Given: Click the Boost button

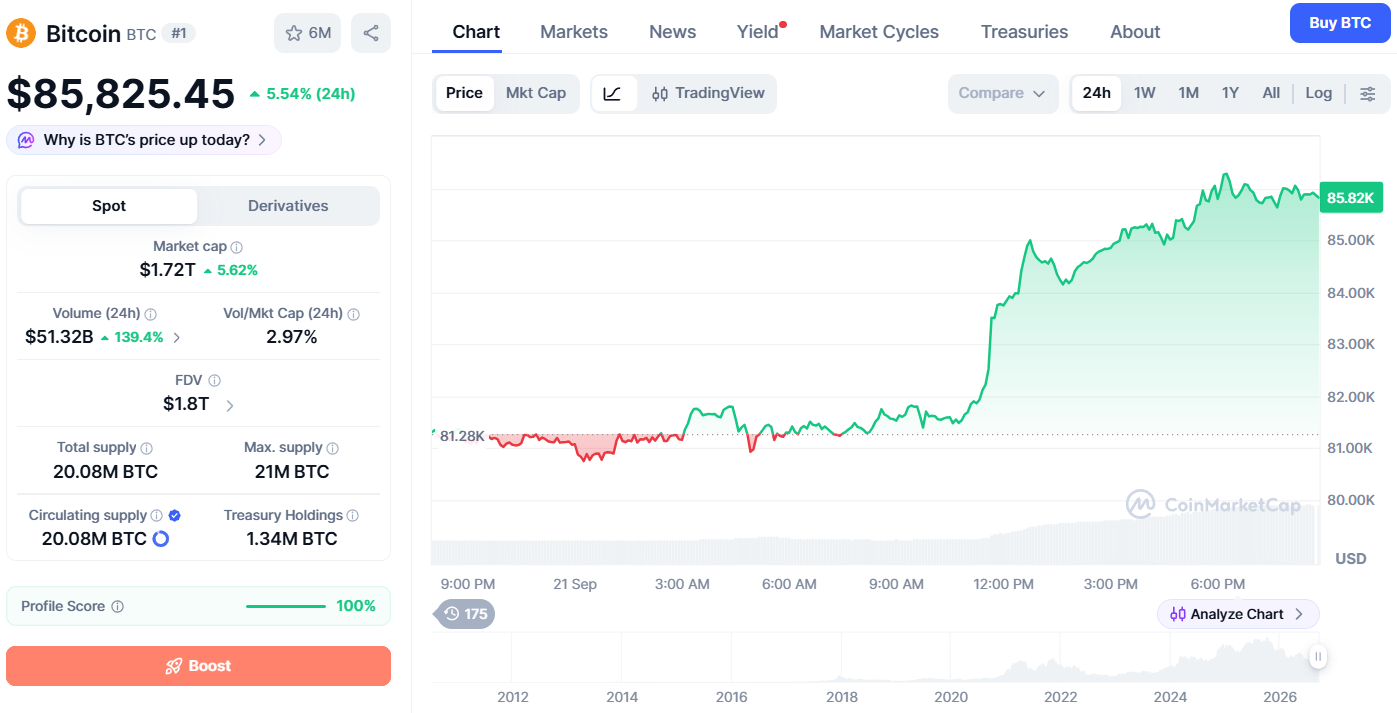Looking at the screenshot, I should [198, 666].
